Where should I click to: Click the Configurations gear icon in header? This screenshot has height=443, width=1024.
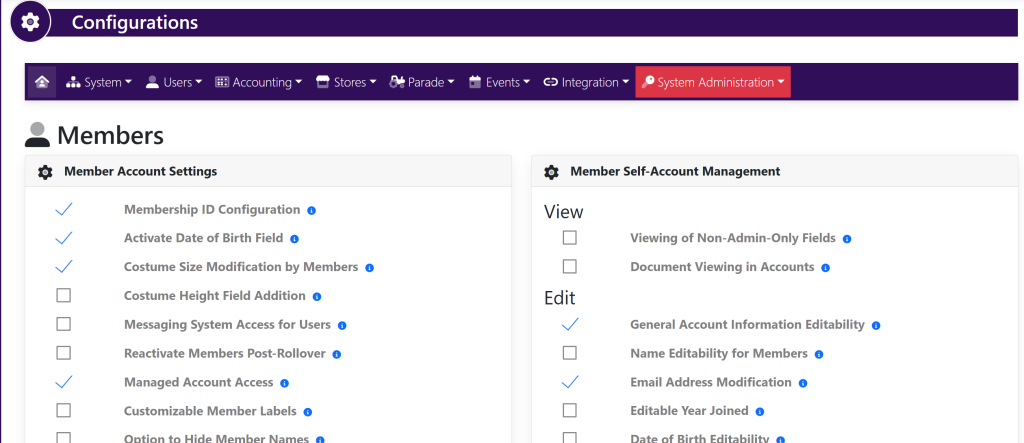tap(31, 22)
